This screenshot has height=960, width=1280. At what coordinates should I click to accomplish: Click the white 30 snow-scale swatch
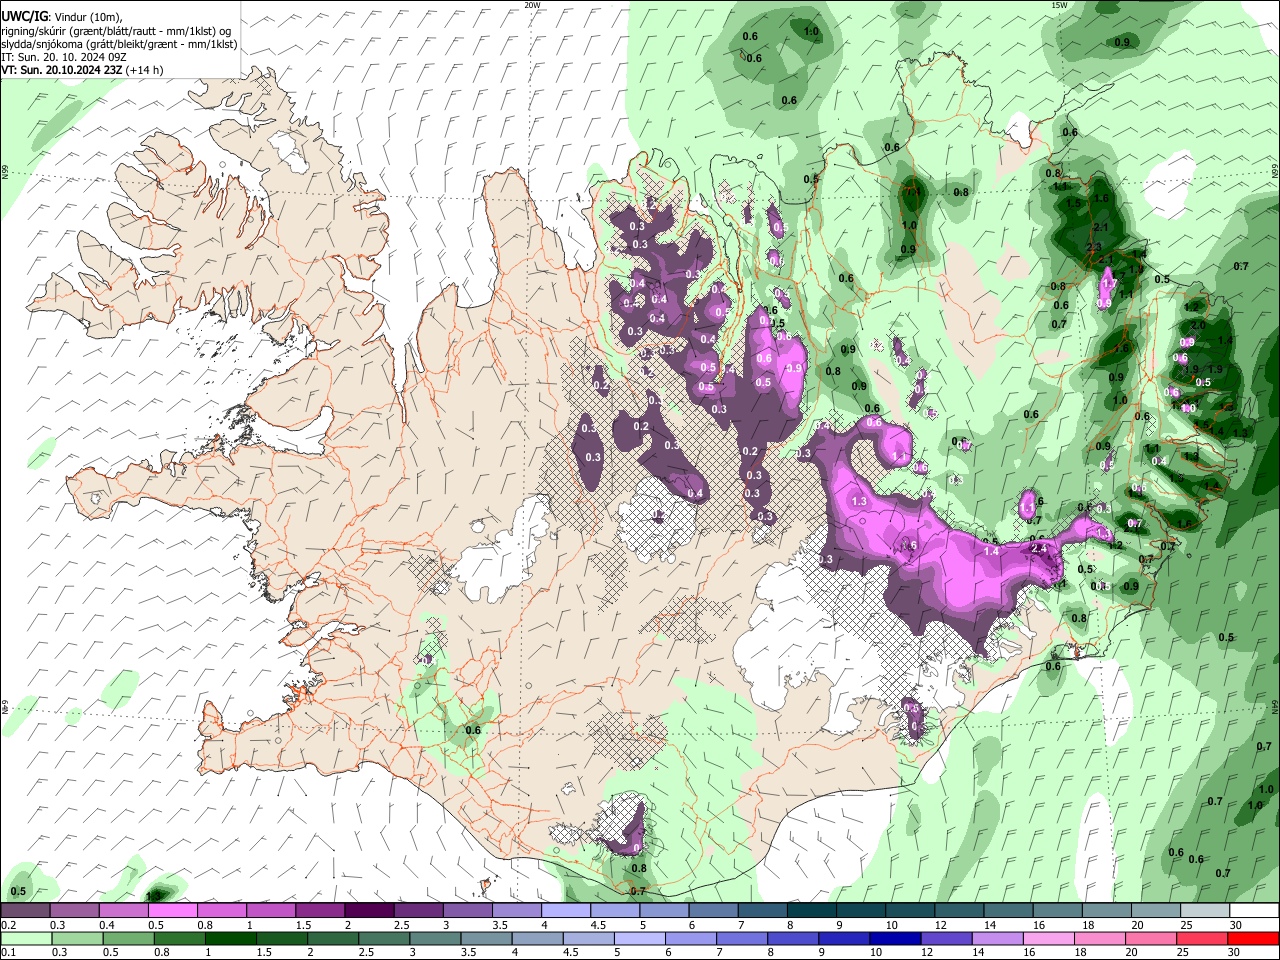click(1254, 911)
